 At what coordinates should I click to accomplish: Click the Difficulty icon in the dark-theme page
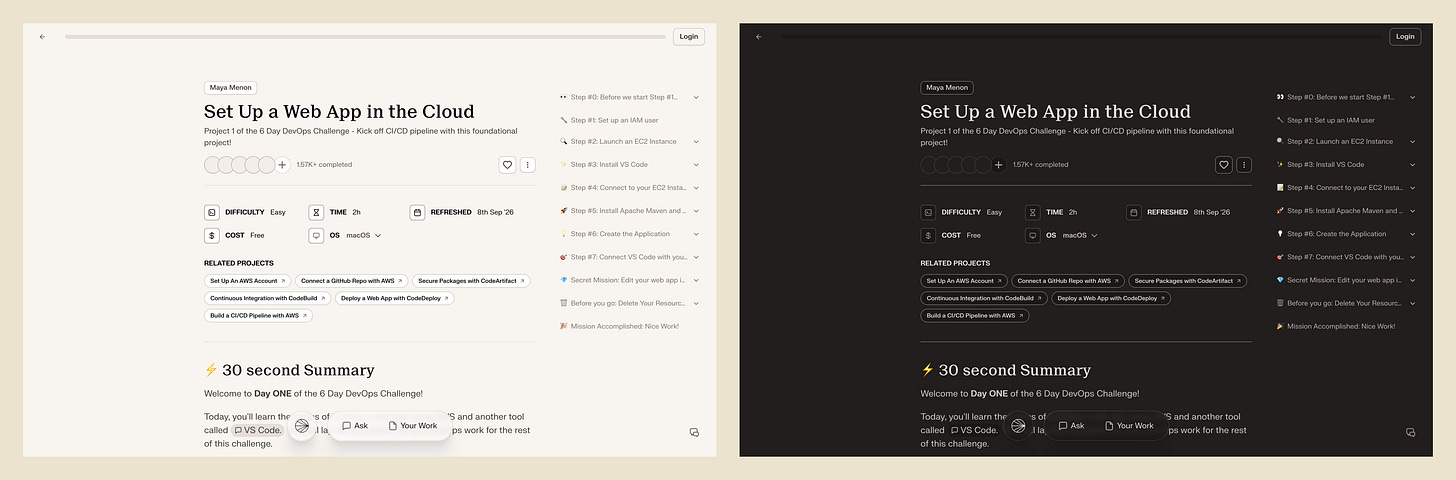928,212
